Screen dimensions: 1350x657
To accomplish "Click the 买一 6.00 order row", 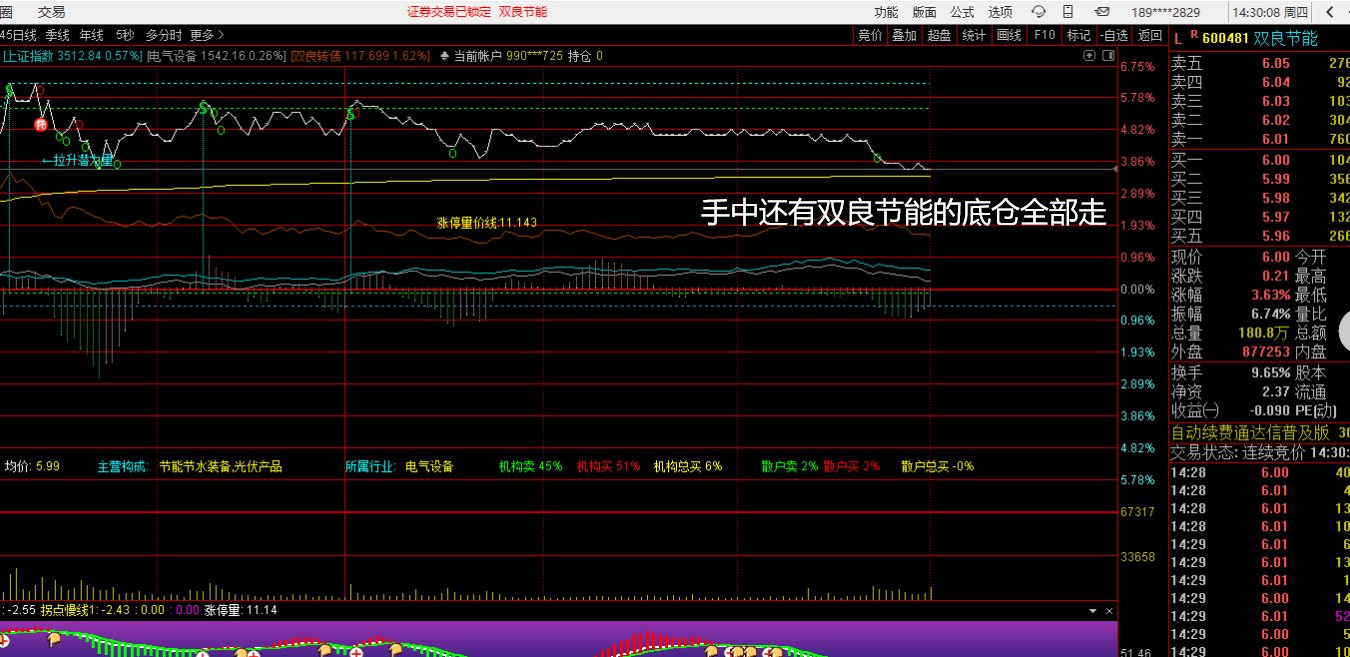I will [x=1260, y=160].
